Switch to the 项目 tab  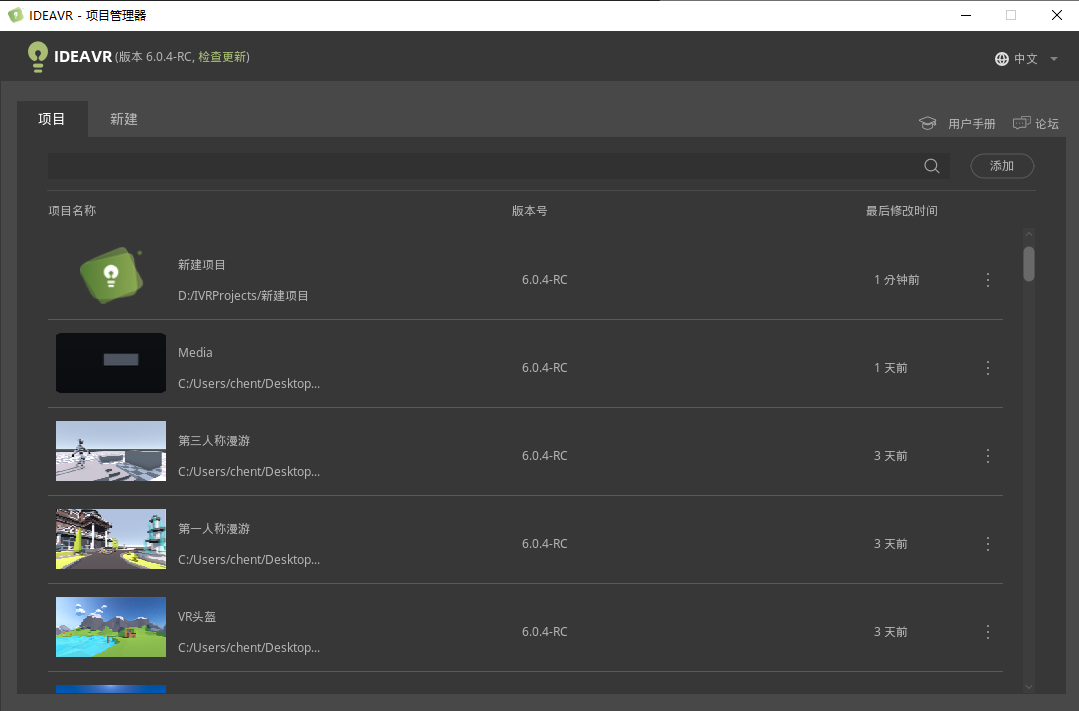[52, 119]
